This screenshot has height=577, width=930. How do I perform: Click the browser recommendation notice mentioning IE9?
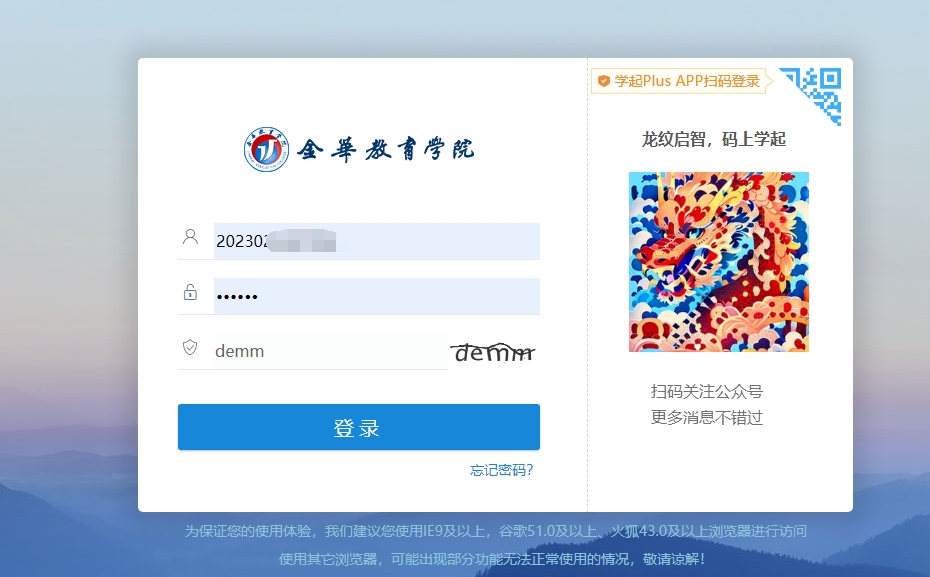tap(495, 530)
